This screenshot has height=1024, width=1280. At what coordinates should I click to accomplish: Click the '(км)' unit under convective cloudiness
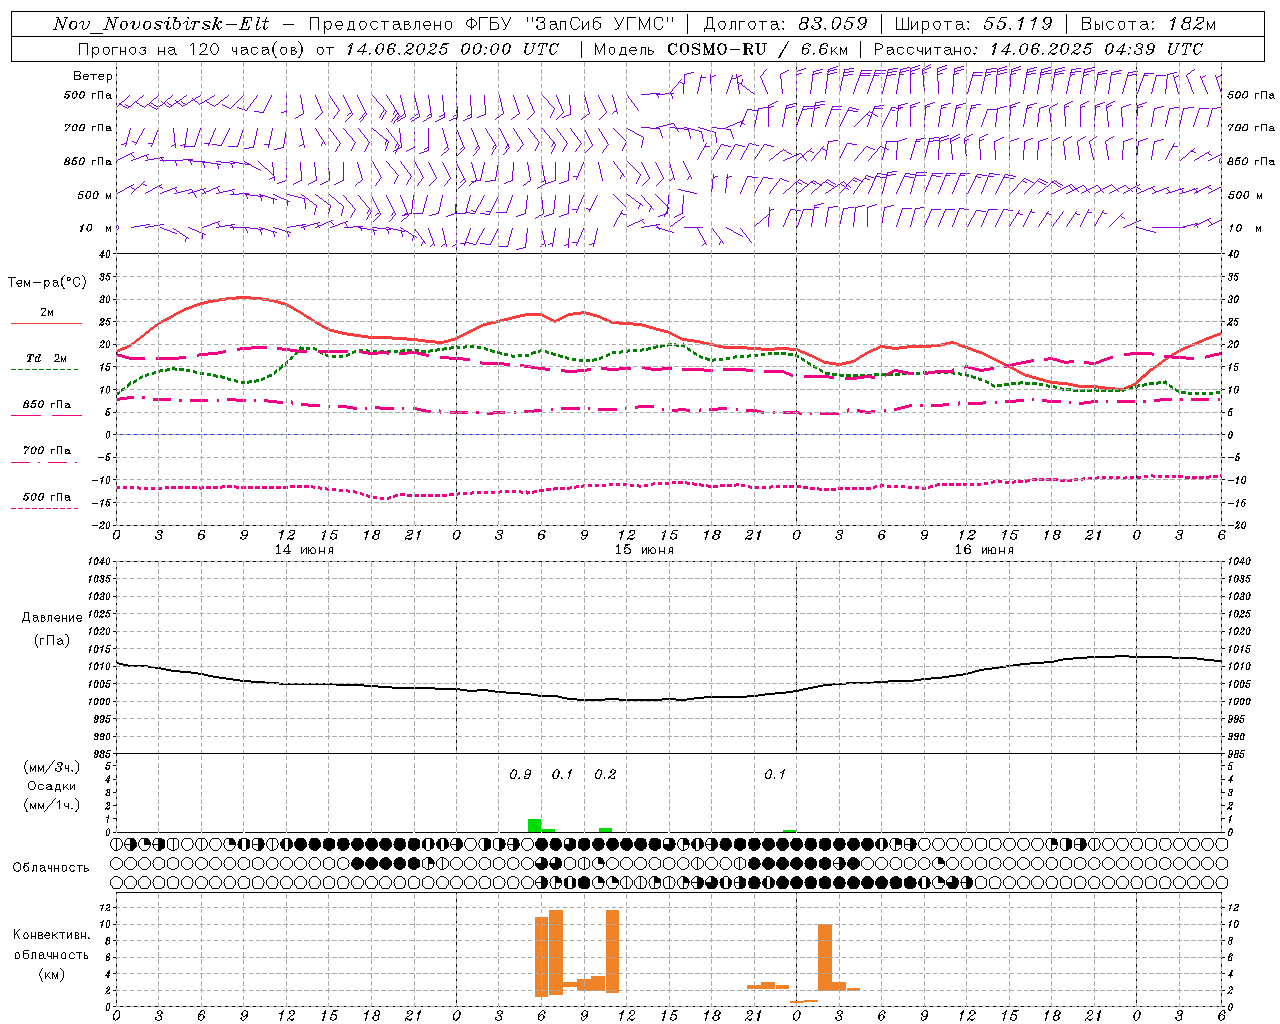point(52,974)
